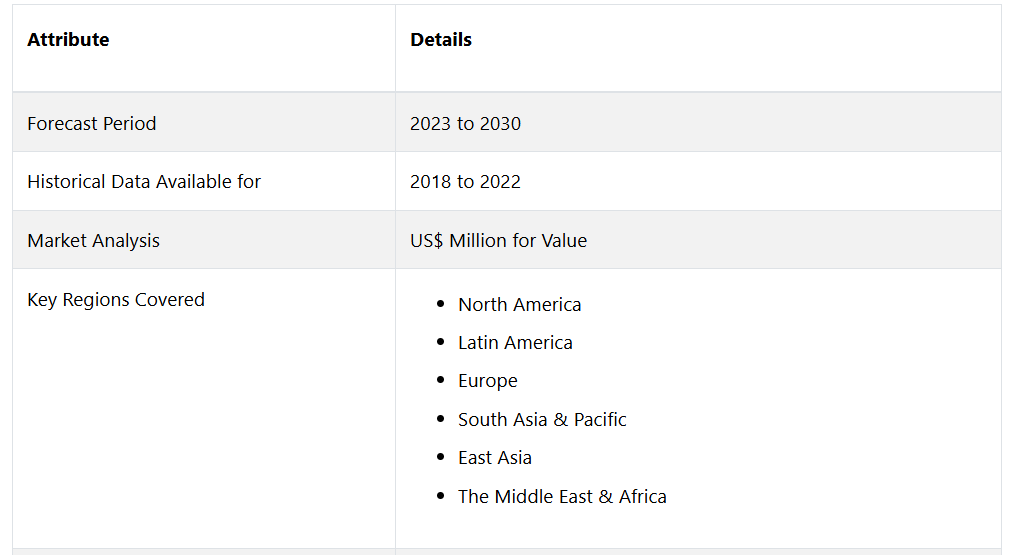1013x555 pixels.
Task: Click the Details column header
Action: pos(441,40)
